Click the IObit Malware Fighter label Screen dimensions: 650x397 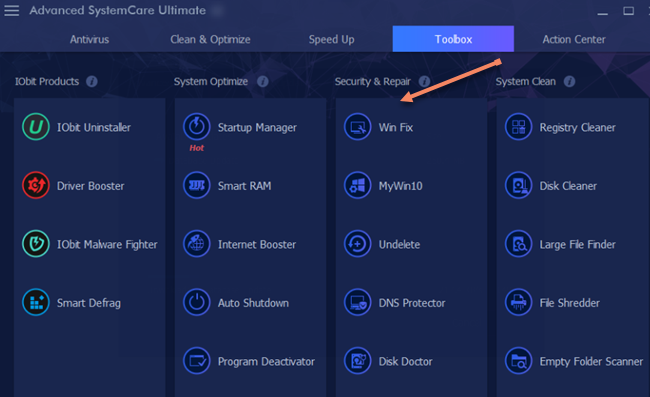click(107, 244)
